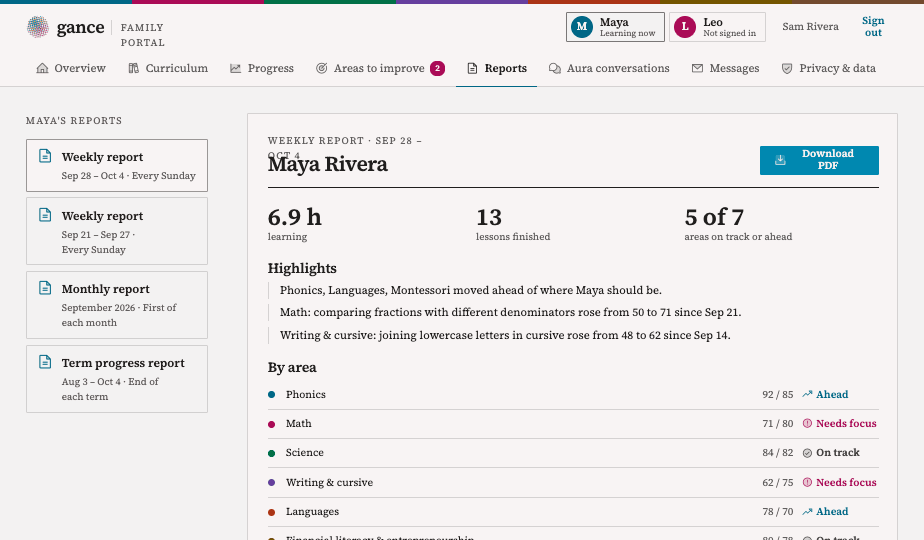Screen dimensions: 924x540
Task: Switch to Leo's profile
Action: point(717,27)
